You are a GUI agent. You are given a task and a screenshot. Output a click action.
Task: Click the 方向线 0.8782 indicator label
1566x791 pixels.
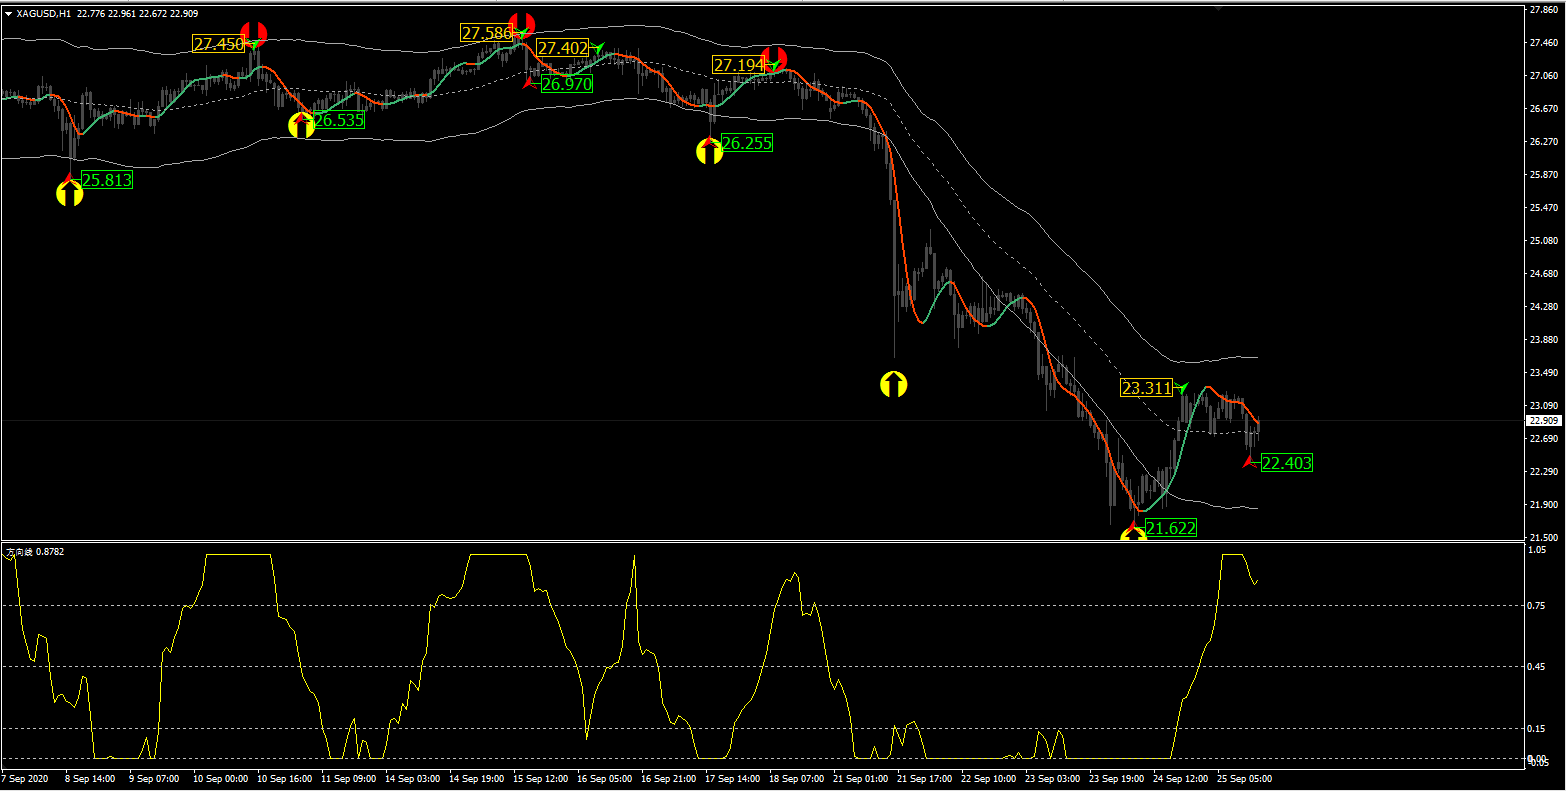(35, 551)
